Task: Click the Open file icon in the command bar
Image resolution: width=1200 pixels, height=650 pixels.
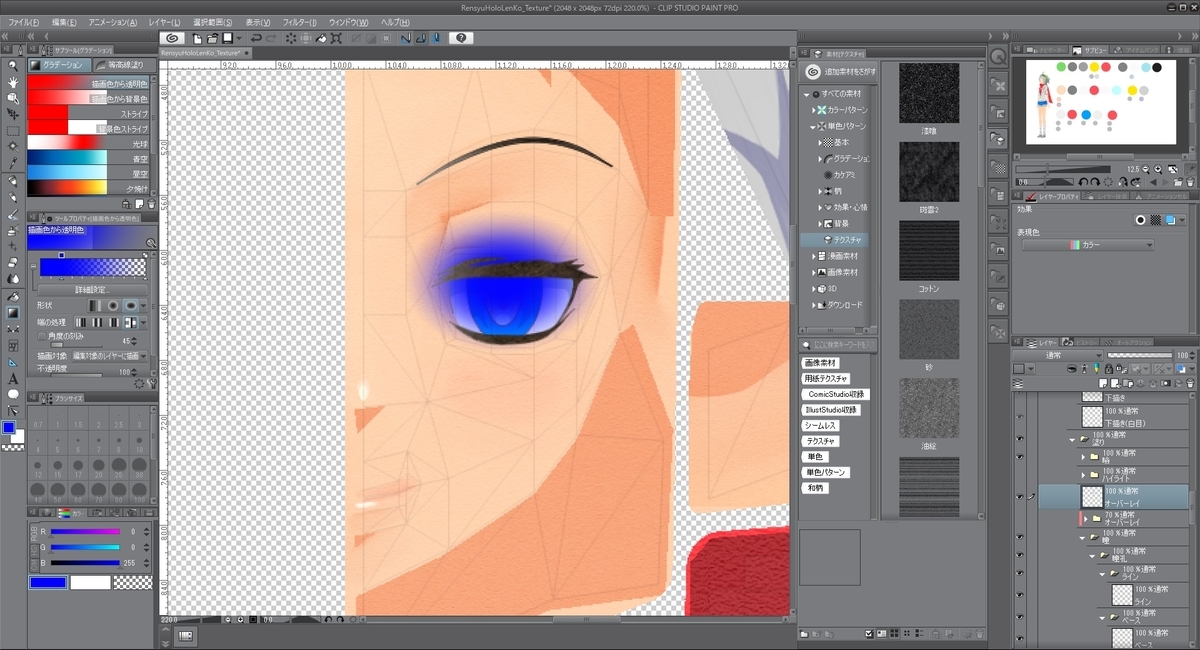Action: click(x=213, y=38)
